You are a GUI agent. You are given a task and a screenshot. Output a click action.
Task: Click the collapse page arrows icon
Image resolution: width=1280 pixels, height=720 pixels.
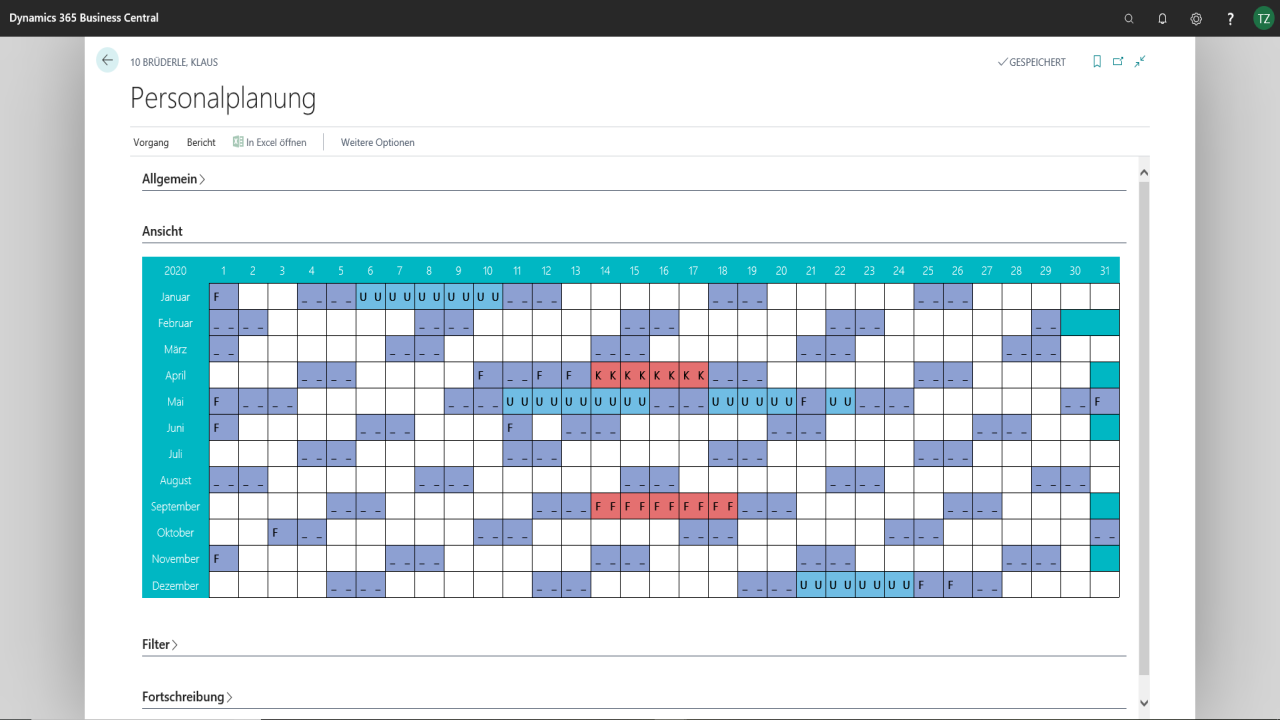(1140, 61)
